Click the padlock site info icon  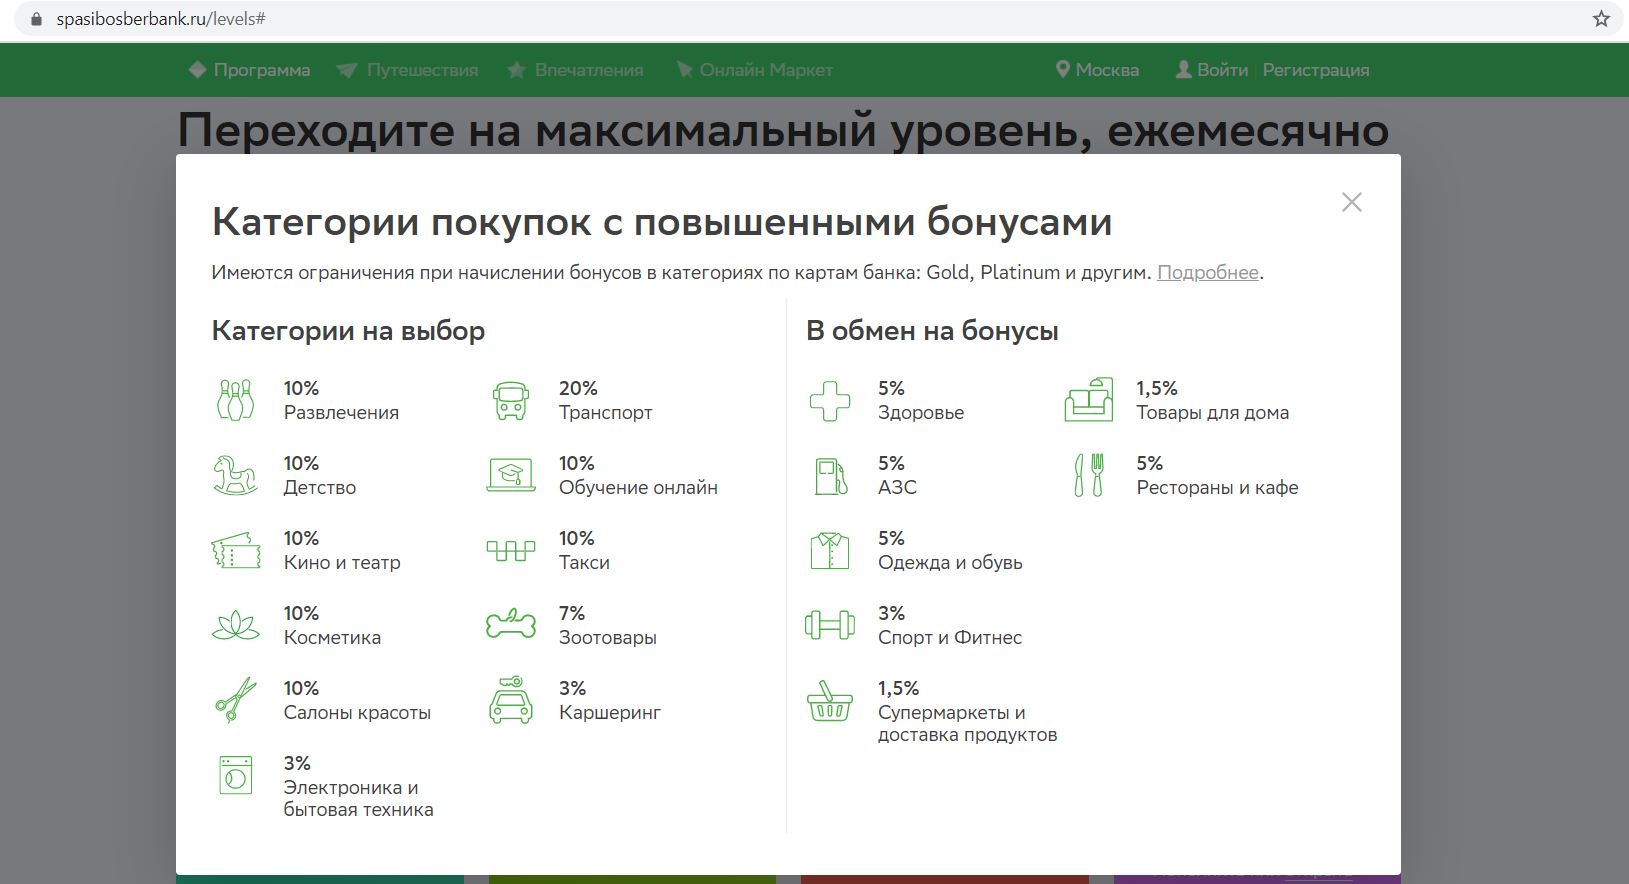pyautogui.click(x=38, y=19)
